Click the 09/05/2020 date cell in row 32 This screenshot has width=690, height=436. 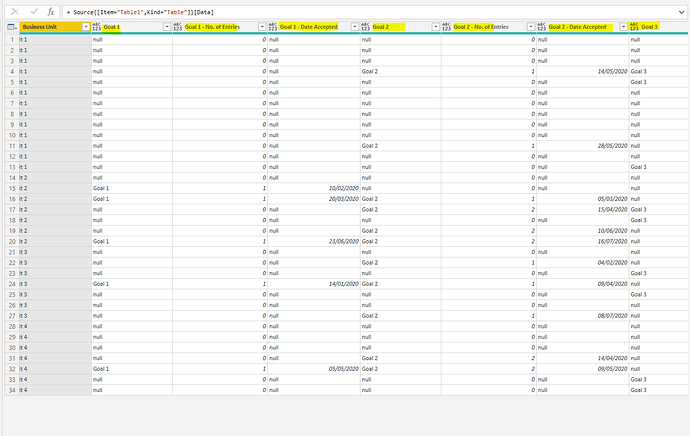coord(583,369)
